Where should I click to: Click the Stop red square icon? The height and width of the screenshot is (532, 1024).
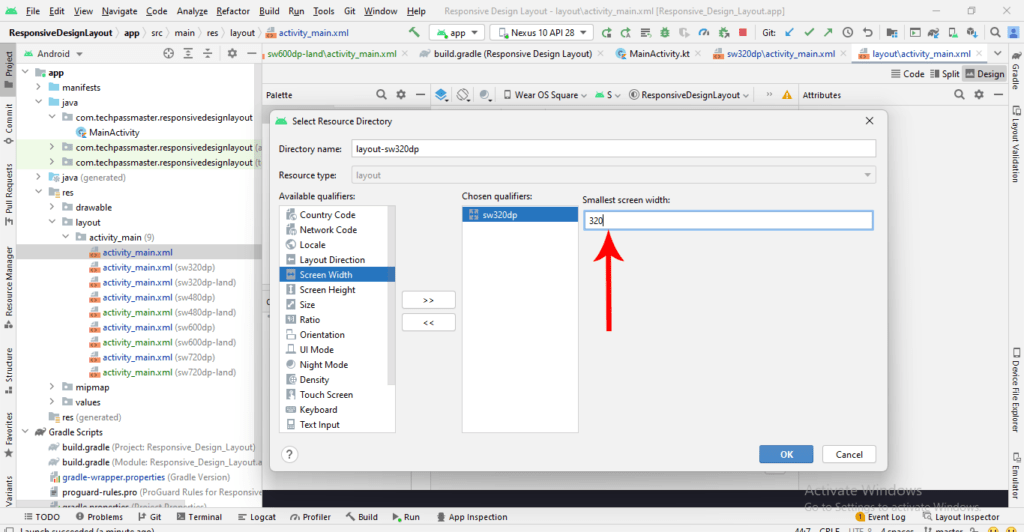click(743, 32)
